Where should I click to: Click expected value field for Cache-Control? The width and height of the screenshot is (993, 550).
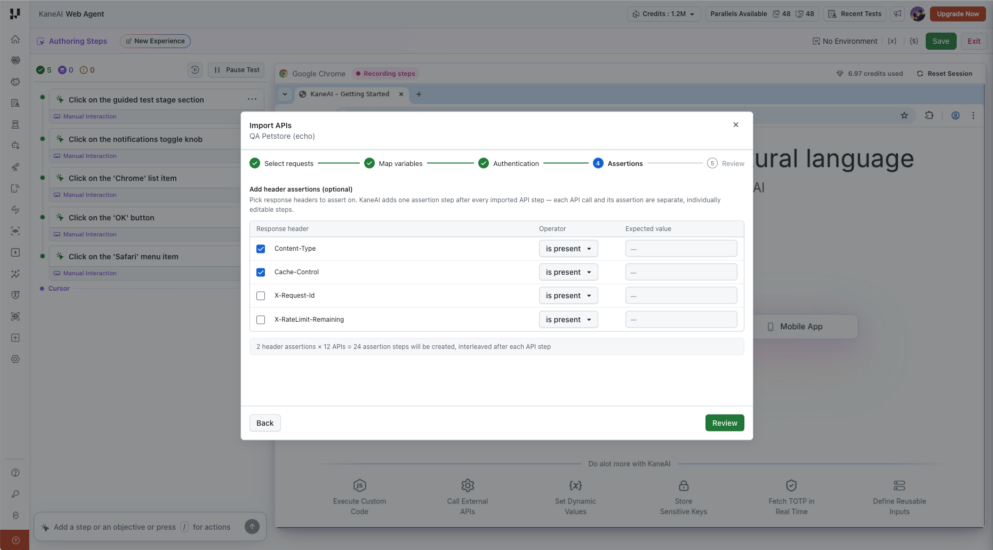(681, 272)
